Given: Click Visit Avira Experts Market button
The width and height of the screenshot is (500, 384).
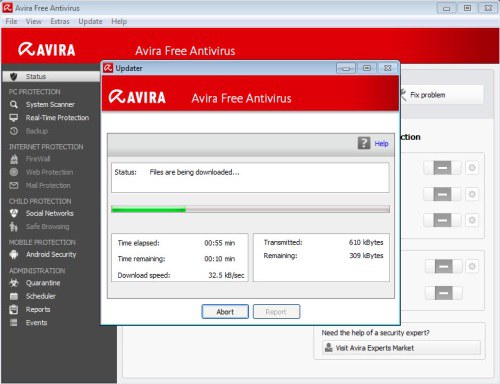Looking at the screenshot, I should pyautogui.click(x=401, y=348).
